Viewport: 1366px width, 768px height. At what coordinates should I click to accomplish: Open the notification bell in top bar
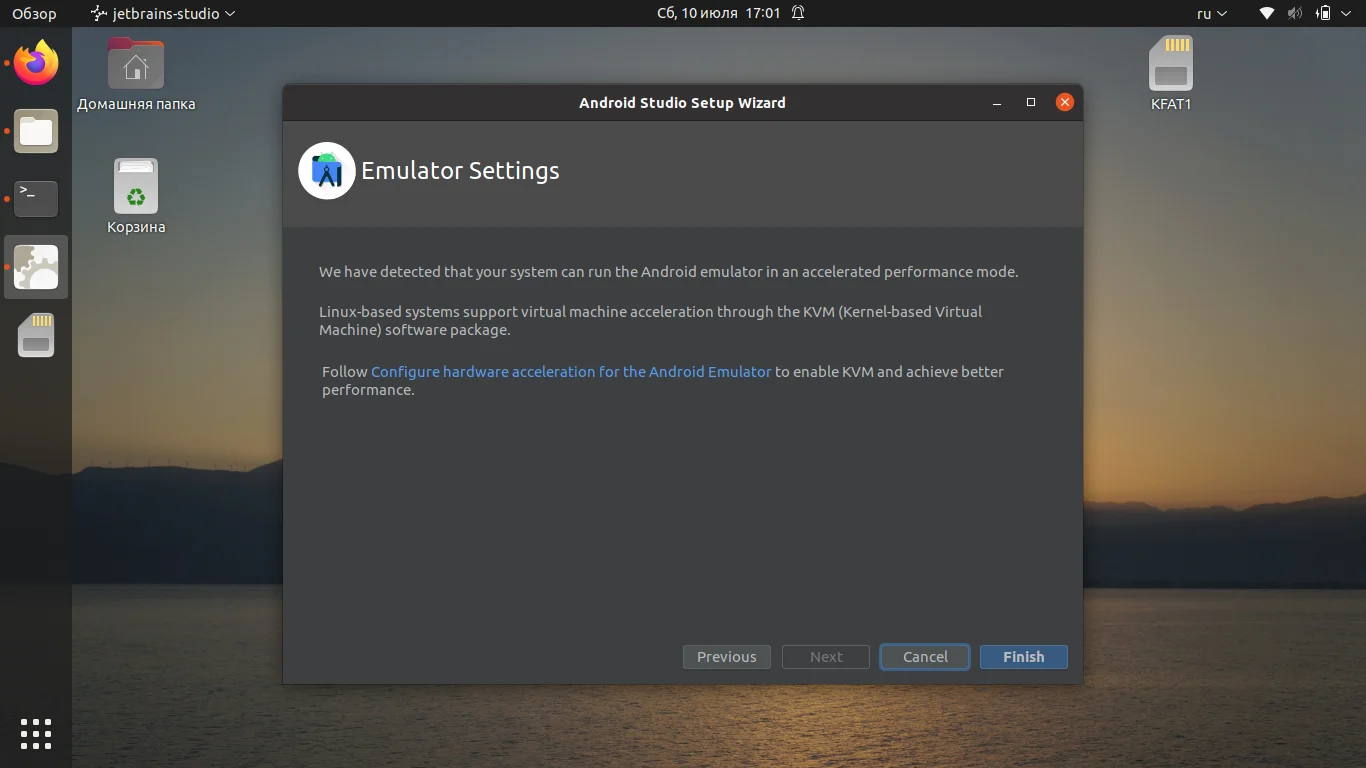click(798, 13)
